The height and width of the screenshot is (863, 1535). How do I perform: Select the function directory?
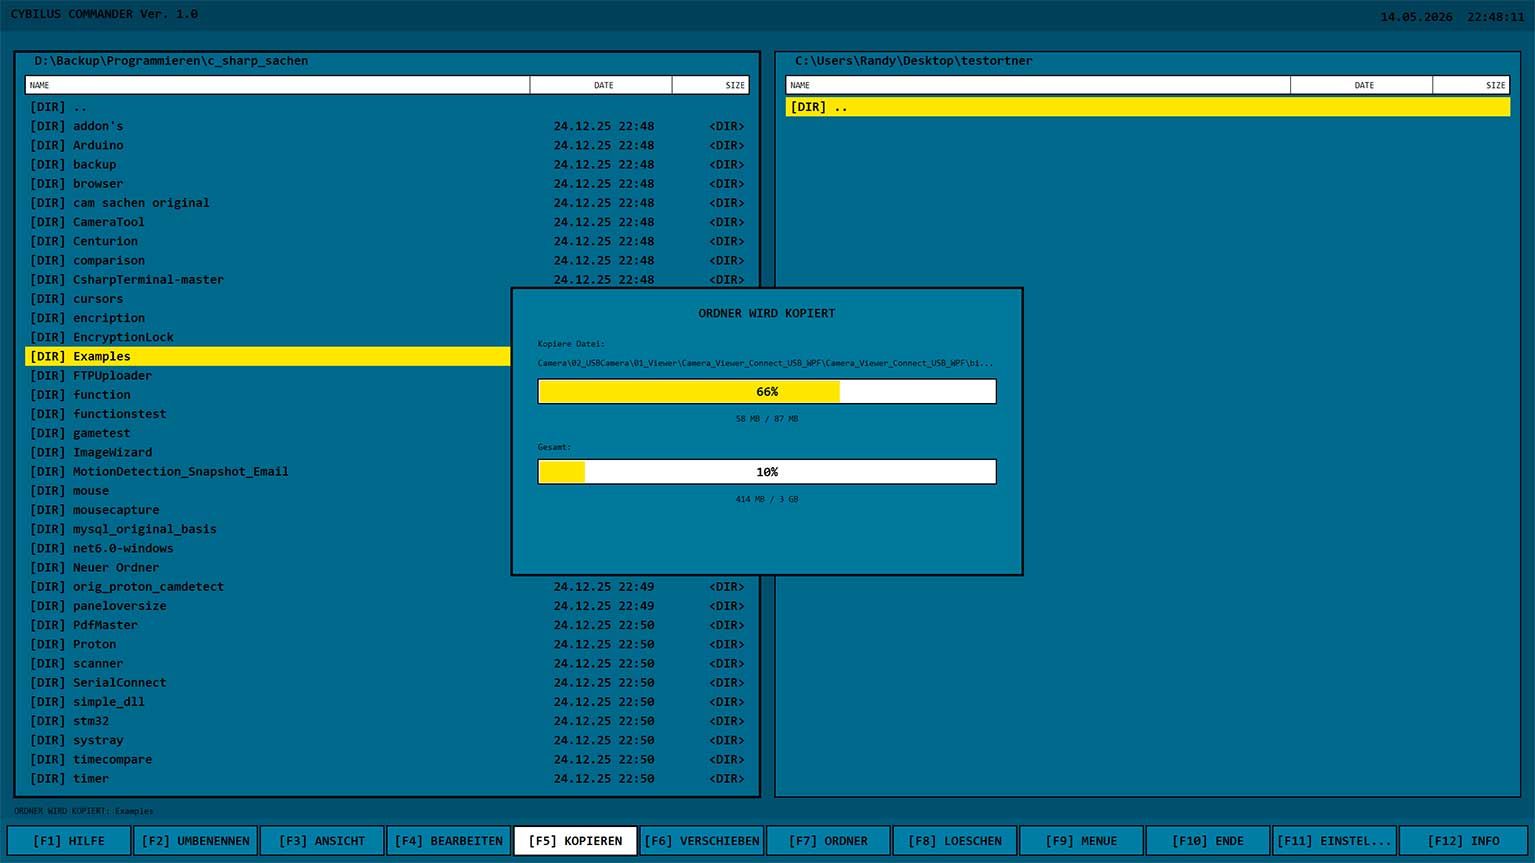tap(268, 395)
